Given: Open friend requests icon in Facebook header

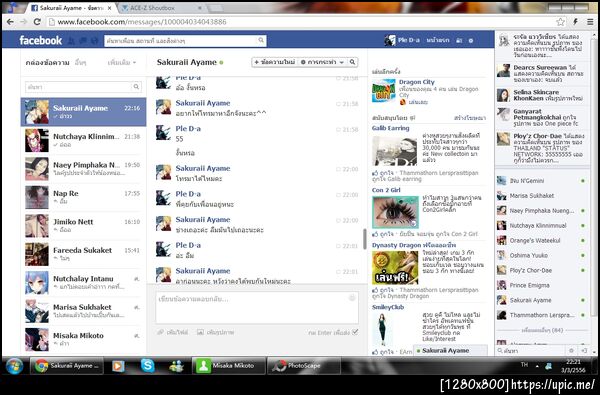Looking at the screenshot, I should pos(71,40).
